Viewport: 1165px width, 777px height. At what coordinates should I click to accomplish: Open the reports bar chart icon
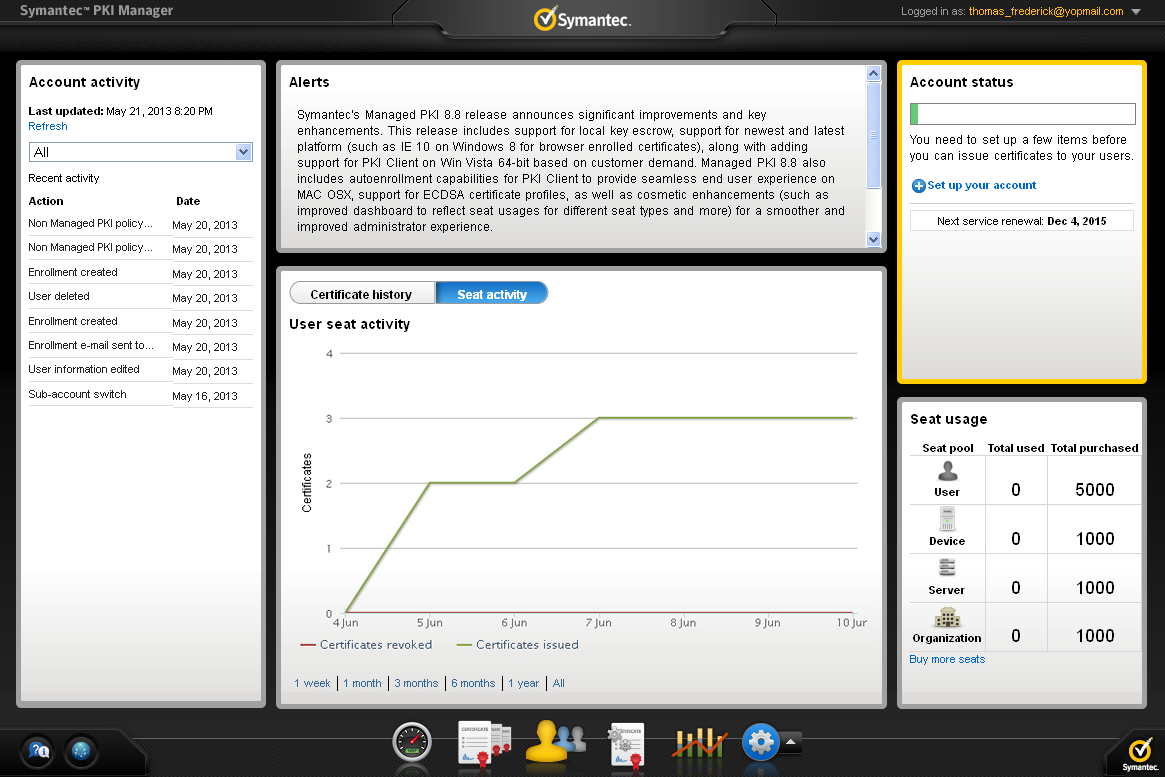(x=698, y=743)
